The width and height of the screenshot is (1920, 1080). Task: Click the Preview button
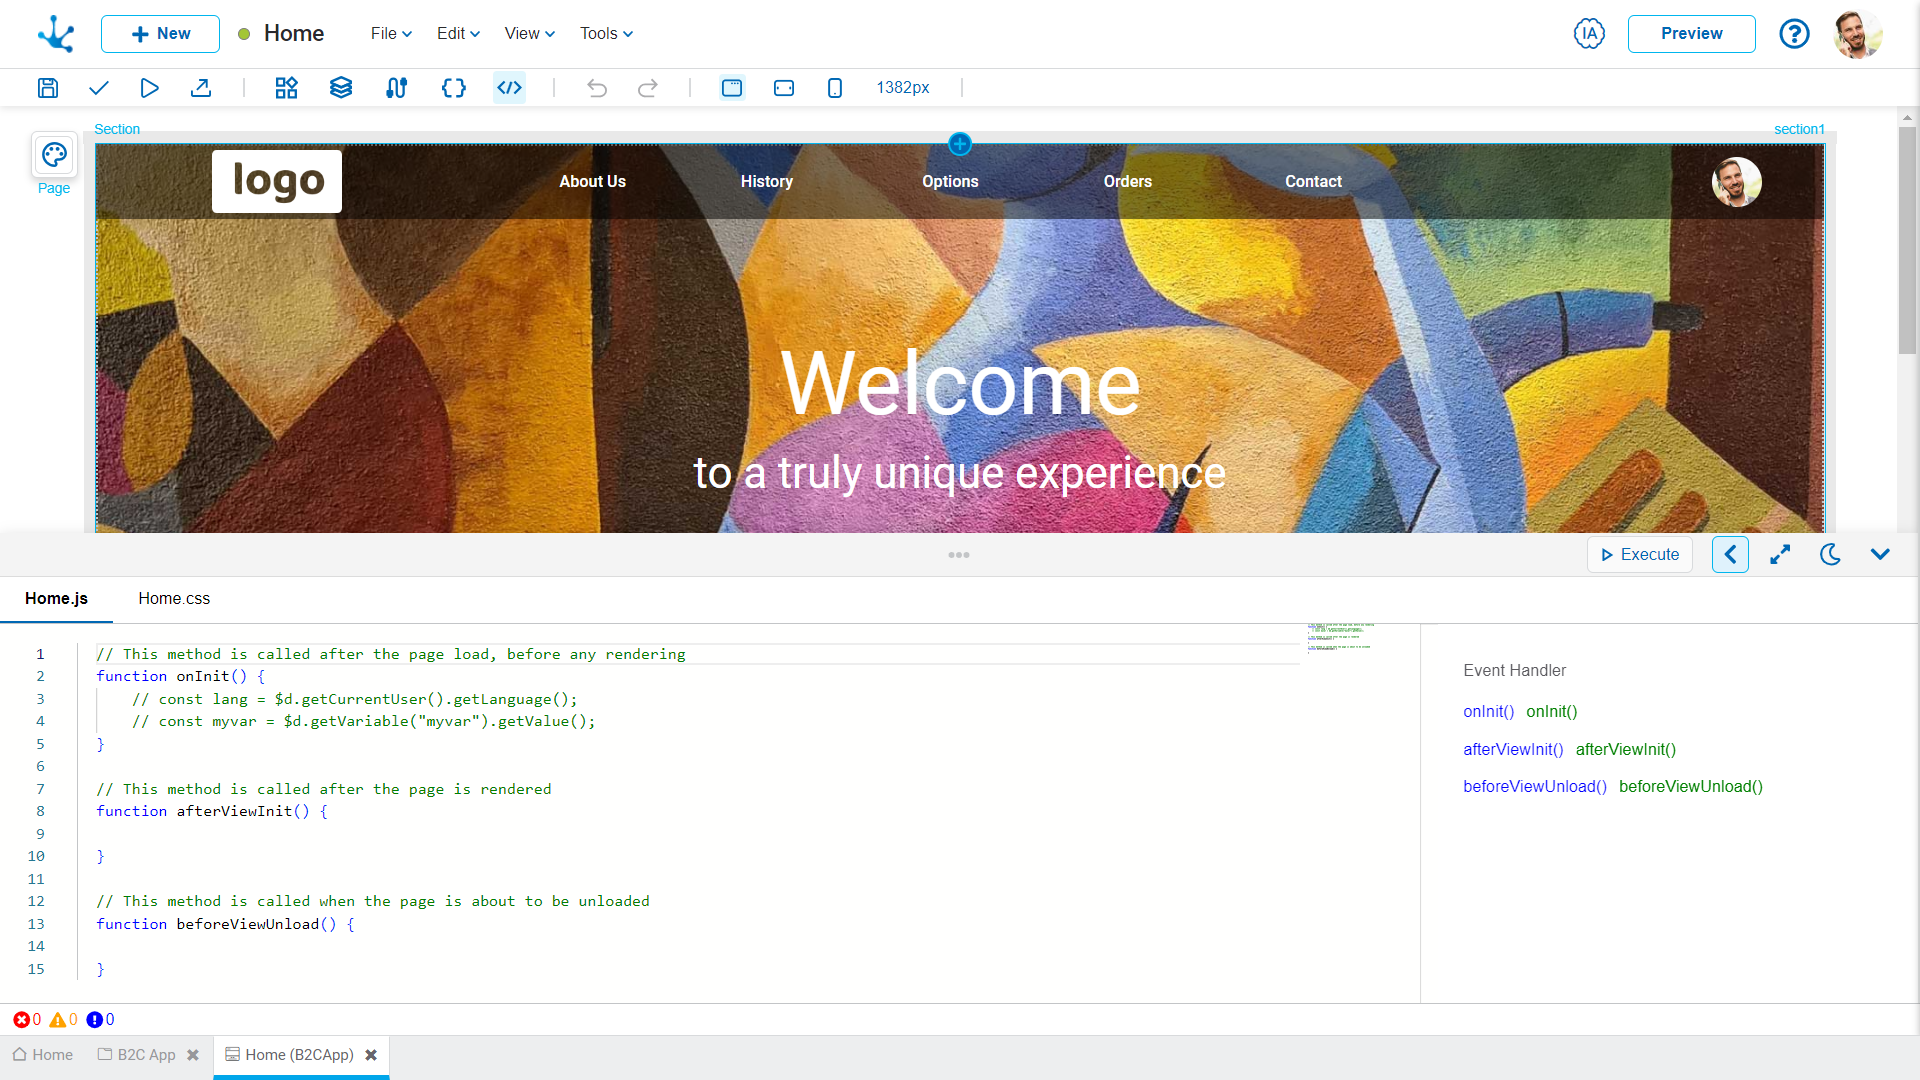pyautogui.click(x=1691, y=33)
